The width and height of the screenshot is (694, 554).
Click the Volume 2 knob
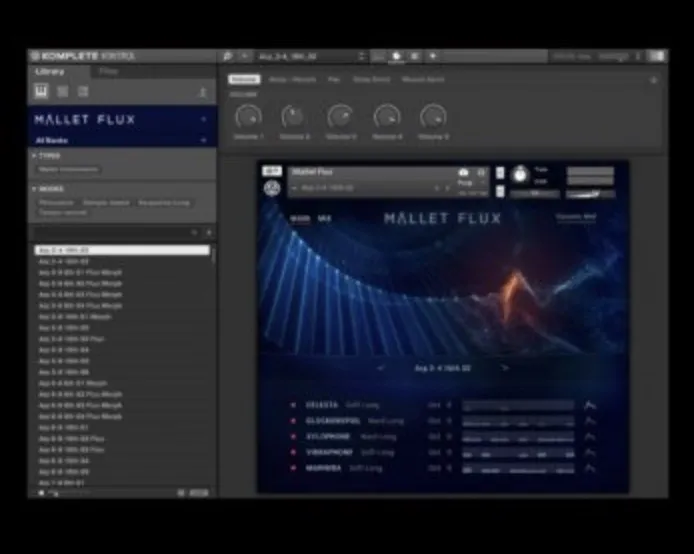(x=293, y=117)
